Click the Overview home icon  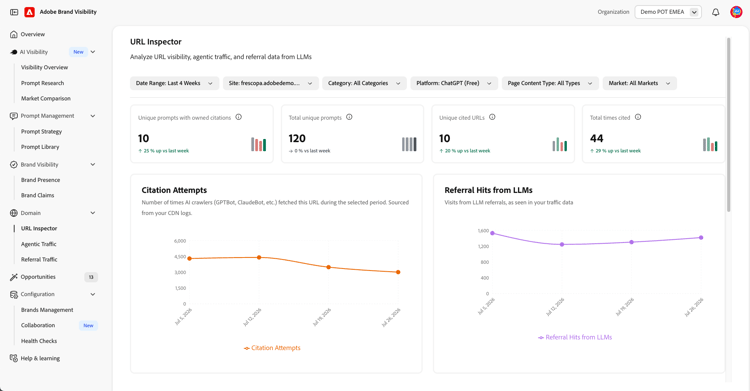pyautogui.click(x=13, y=34)
